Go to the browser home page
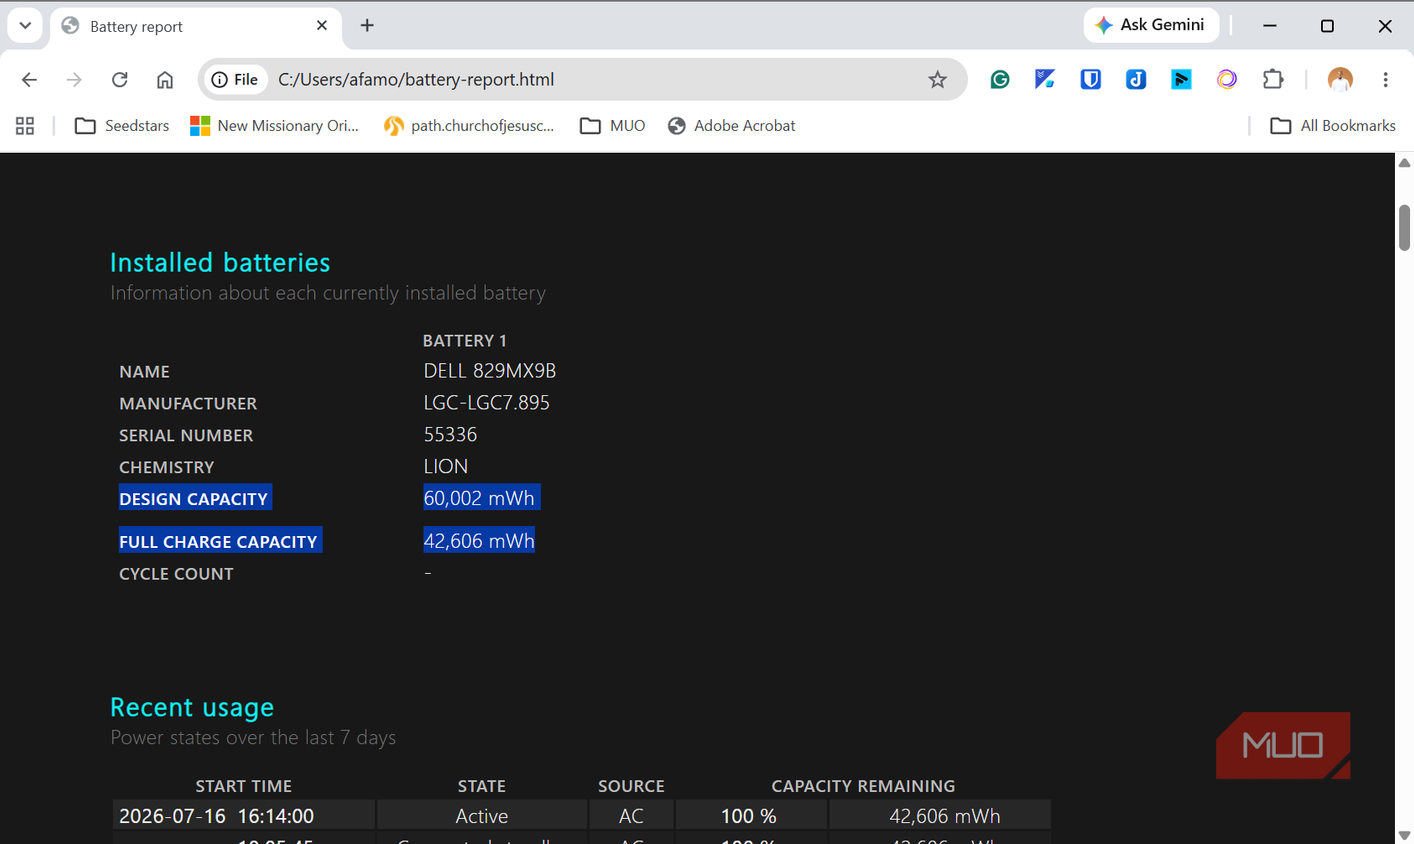The image size is (1414, 844). coord(165,80)
